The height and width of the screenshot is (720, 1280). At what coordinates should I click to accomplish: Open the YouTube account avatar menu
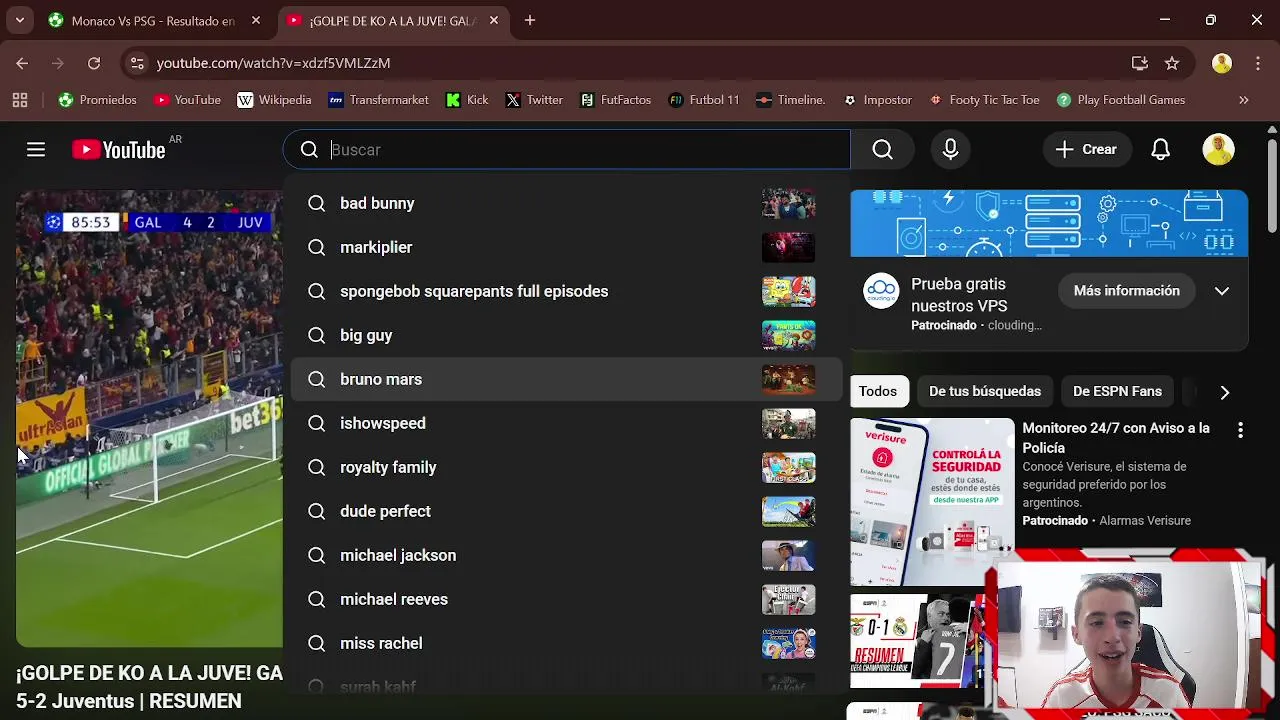point(1218,150)
